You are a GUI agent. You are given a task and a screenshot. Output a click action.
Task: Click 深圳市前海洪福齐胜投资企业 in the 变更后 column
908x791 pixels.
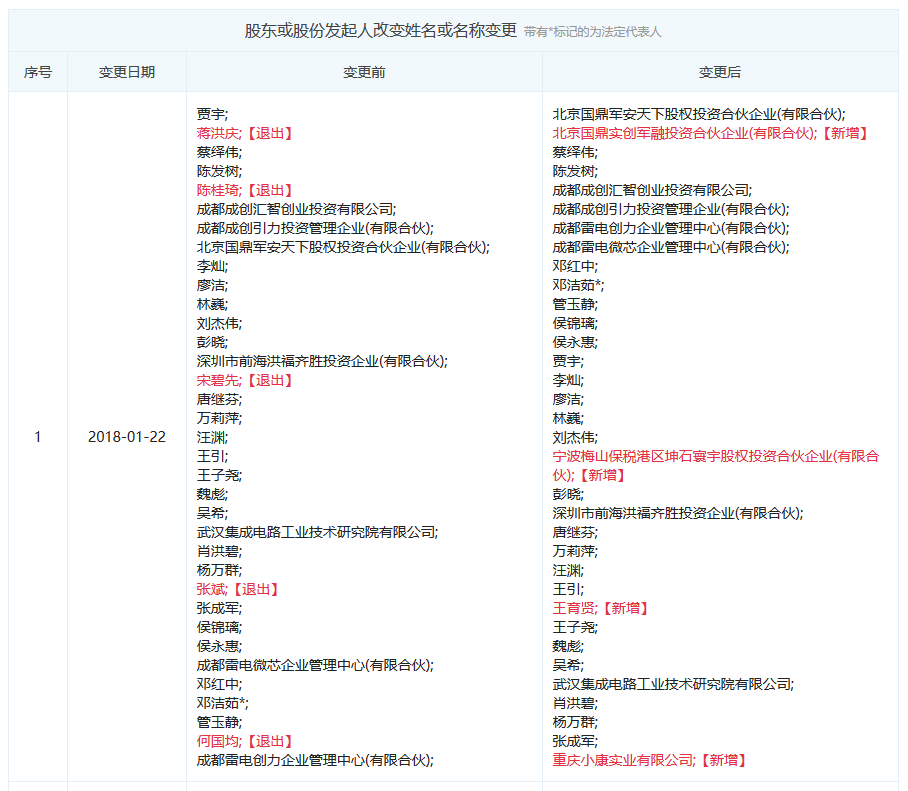click(x=678, y=513)
